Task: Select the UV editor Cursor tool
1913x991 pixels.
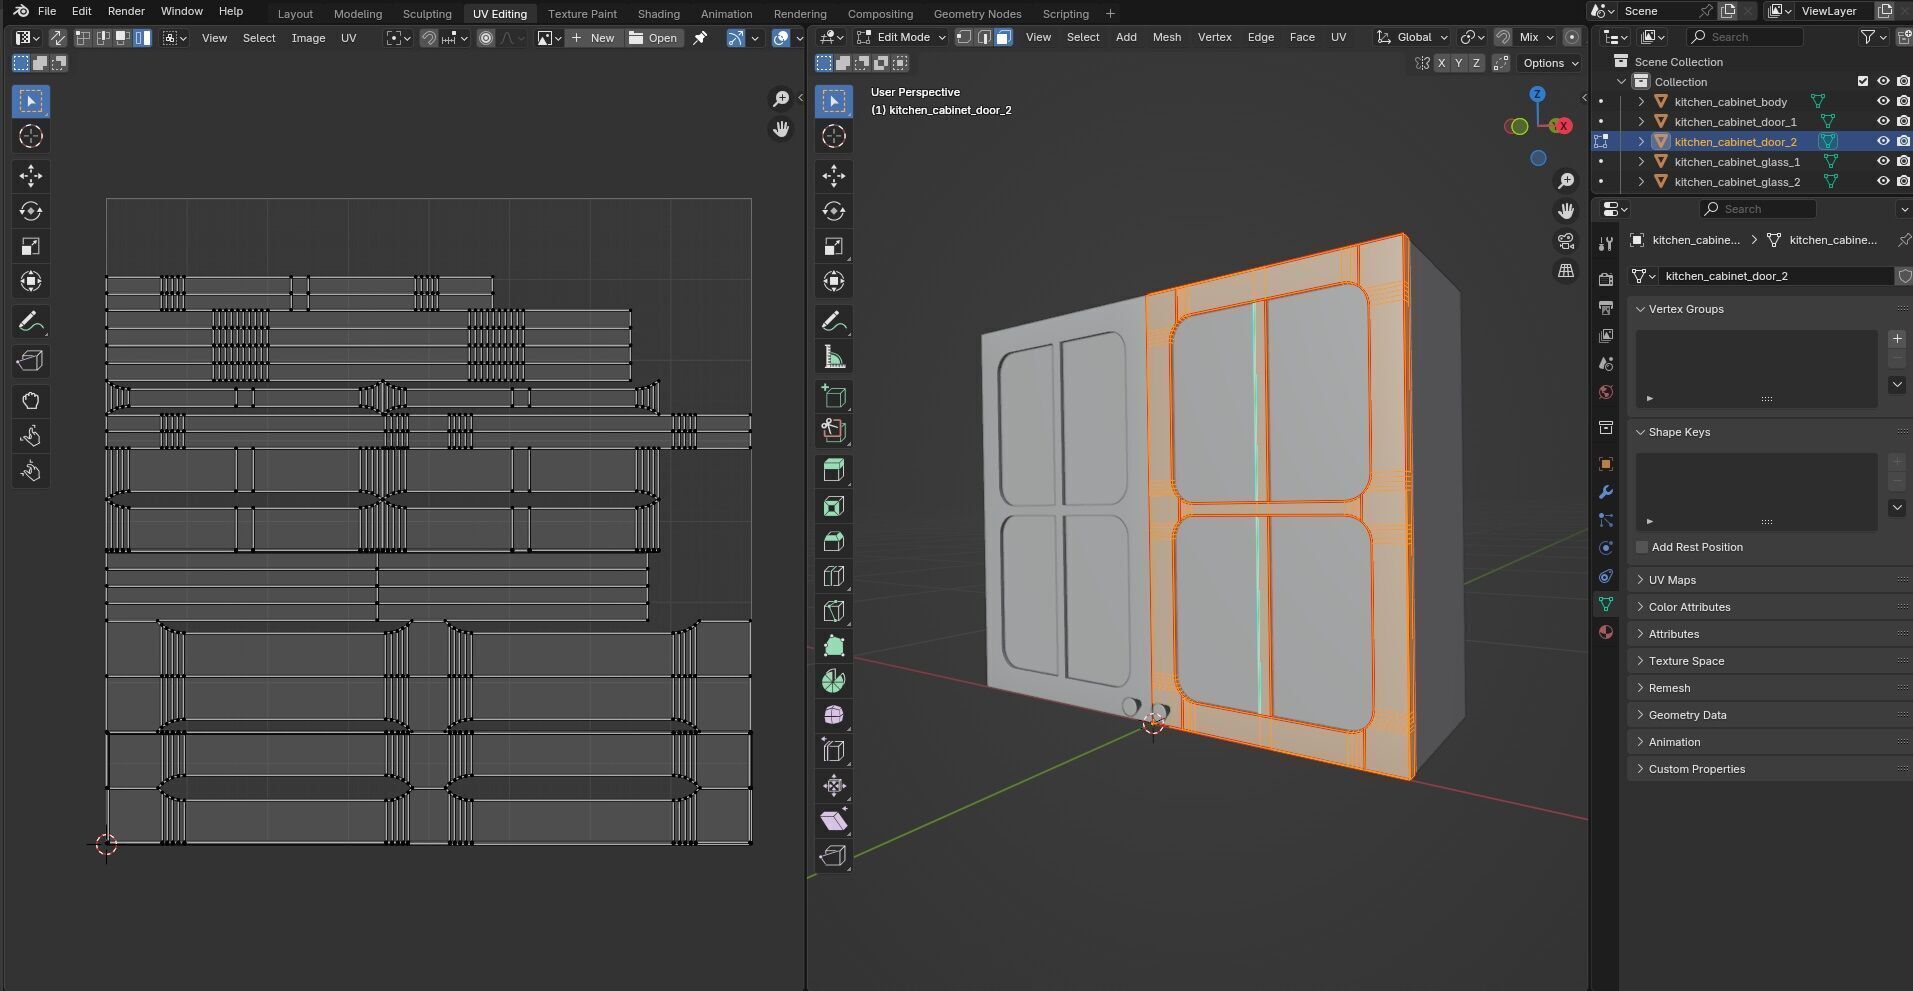Action: tap(31, 136)
